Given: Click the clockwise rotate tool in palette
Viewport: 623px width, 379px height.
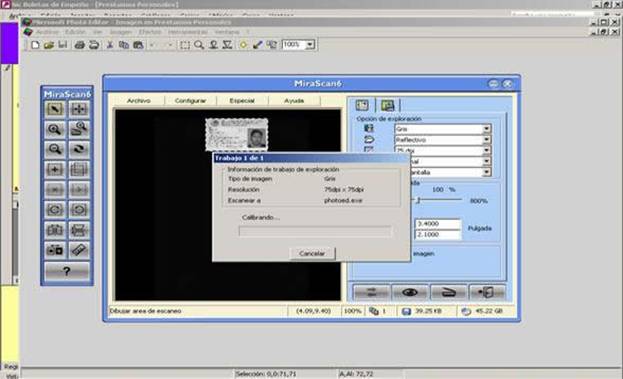Looking at the screenshot, I should point(79,210).
